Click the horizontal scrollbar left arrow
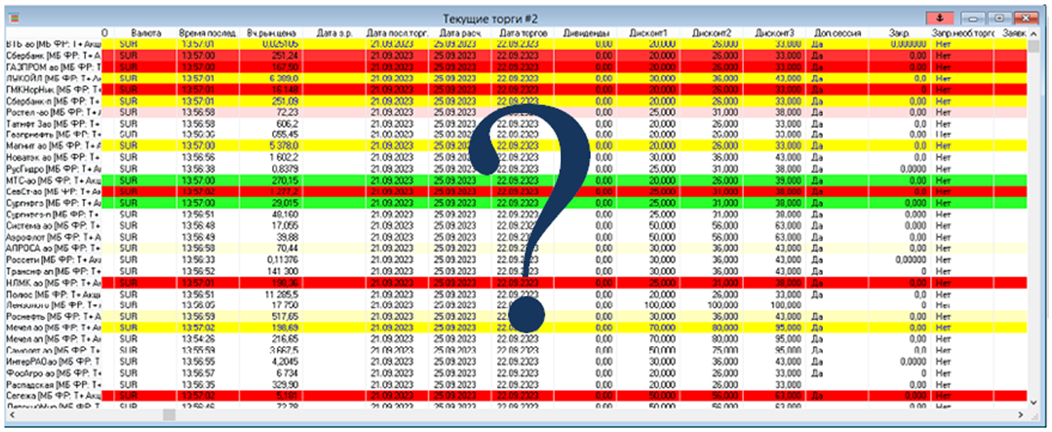This screenshot has height=432, width=1052. tap(12, 415)
